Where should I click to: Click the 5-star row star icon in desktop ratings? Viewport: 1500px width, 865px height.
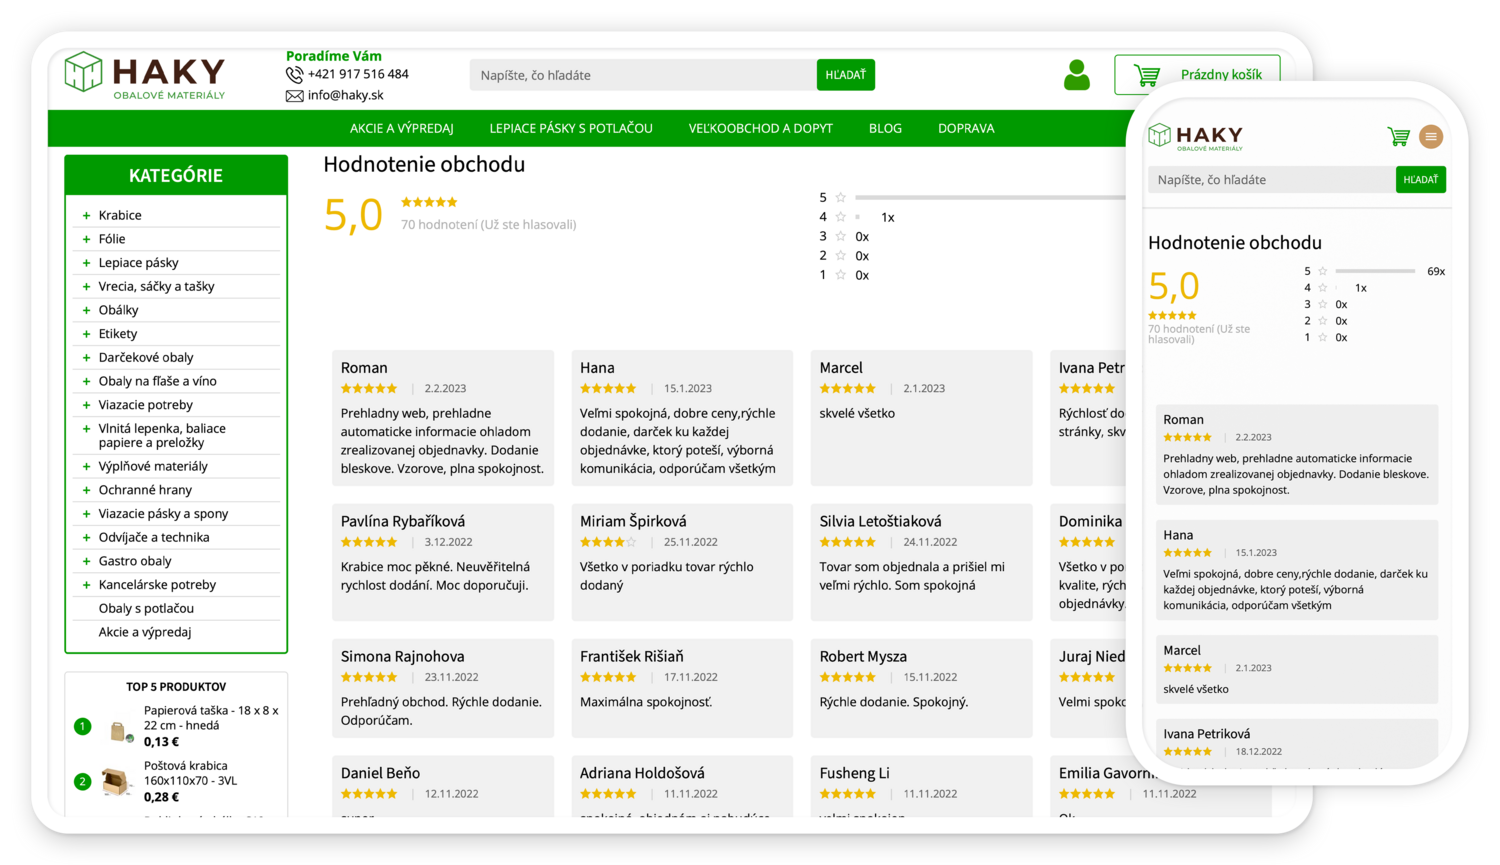(841, 197)
